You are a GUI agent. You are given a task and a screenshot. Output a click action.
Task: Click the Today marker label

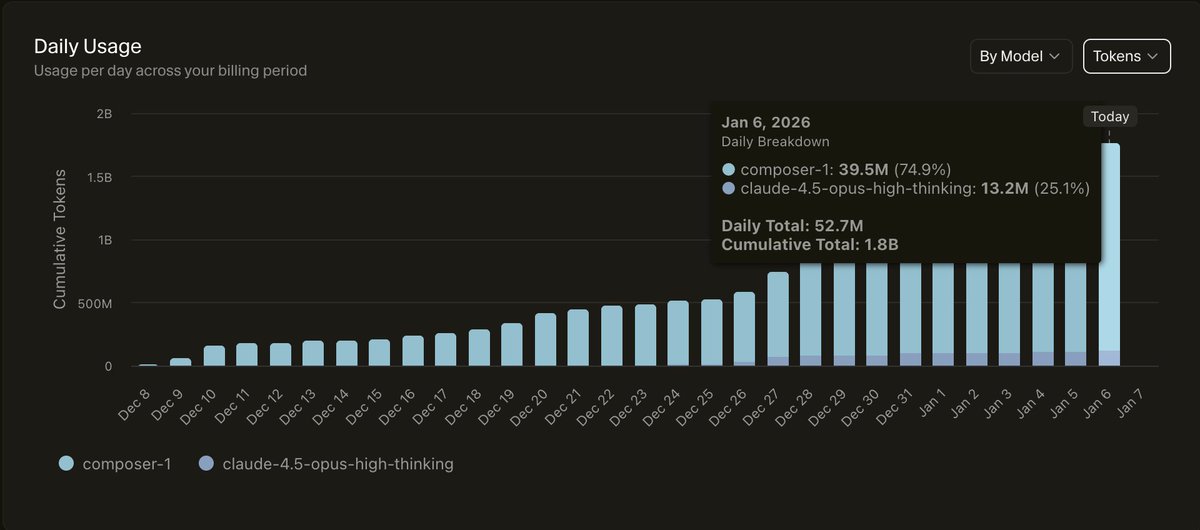[x=1110, y=117]
